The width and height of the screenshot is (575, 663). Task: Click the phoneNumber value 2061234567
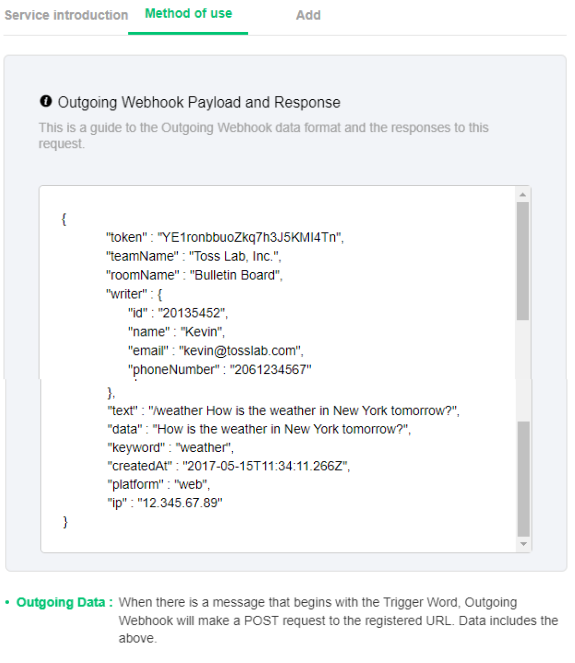(x=271, y=370)
